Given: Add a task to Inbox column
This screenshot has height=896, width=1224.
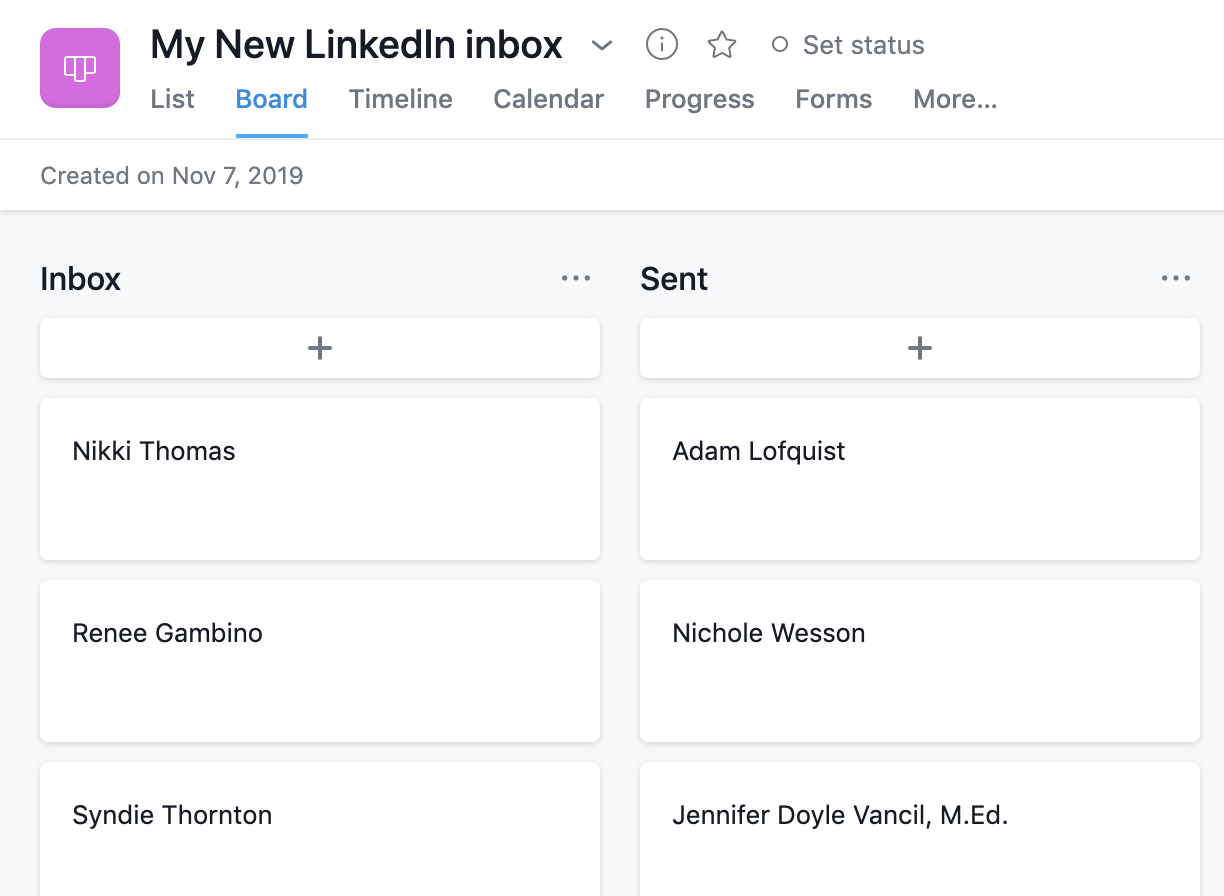Looking at the screenshot, I should 320,348.
